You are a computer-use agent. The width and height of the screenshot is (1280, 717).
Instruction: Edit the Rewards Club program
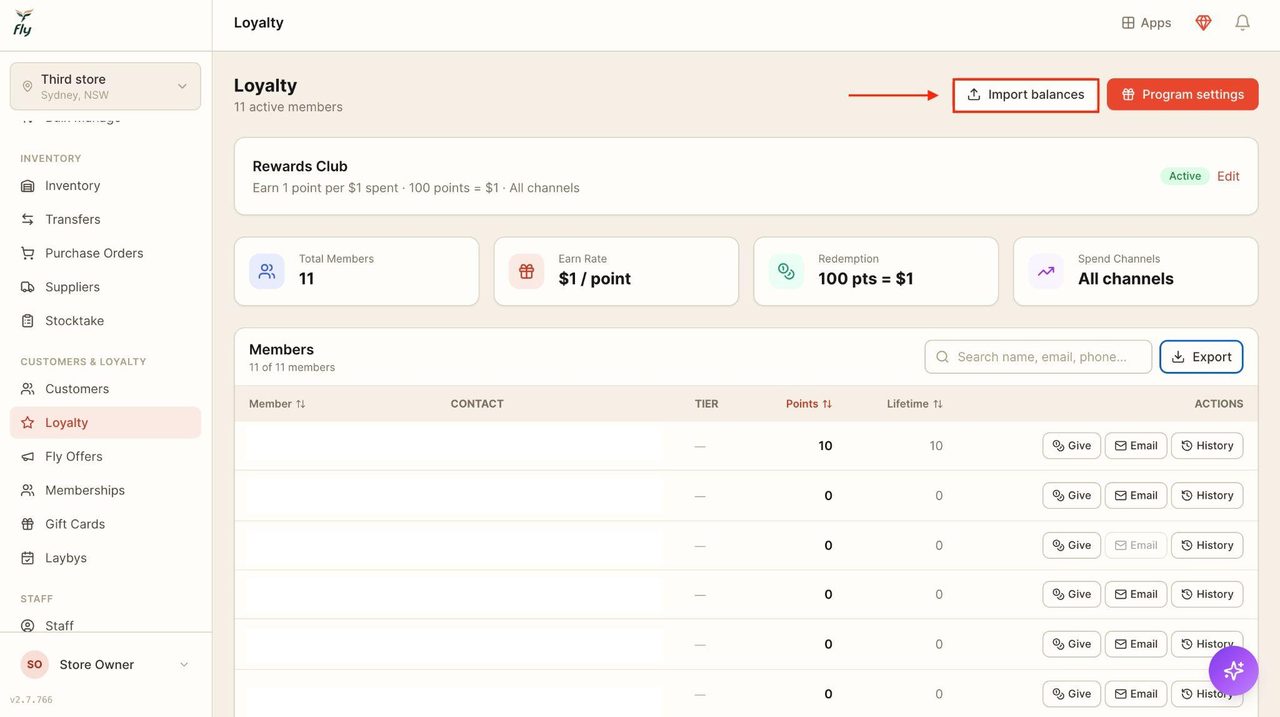[x=1228, y=176]
